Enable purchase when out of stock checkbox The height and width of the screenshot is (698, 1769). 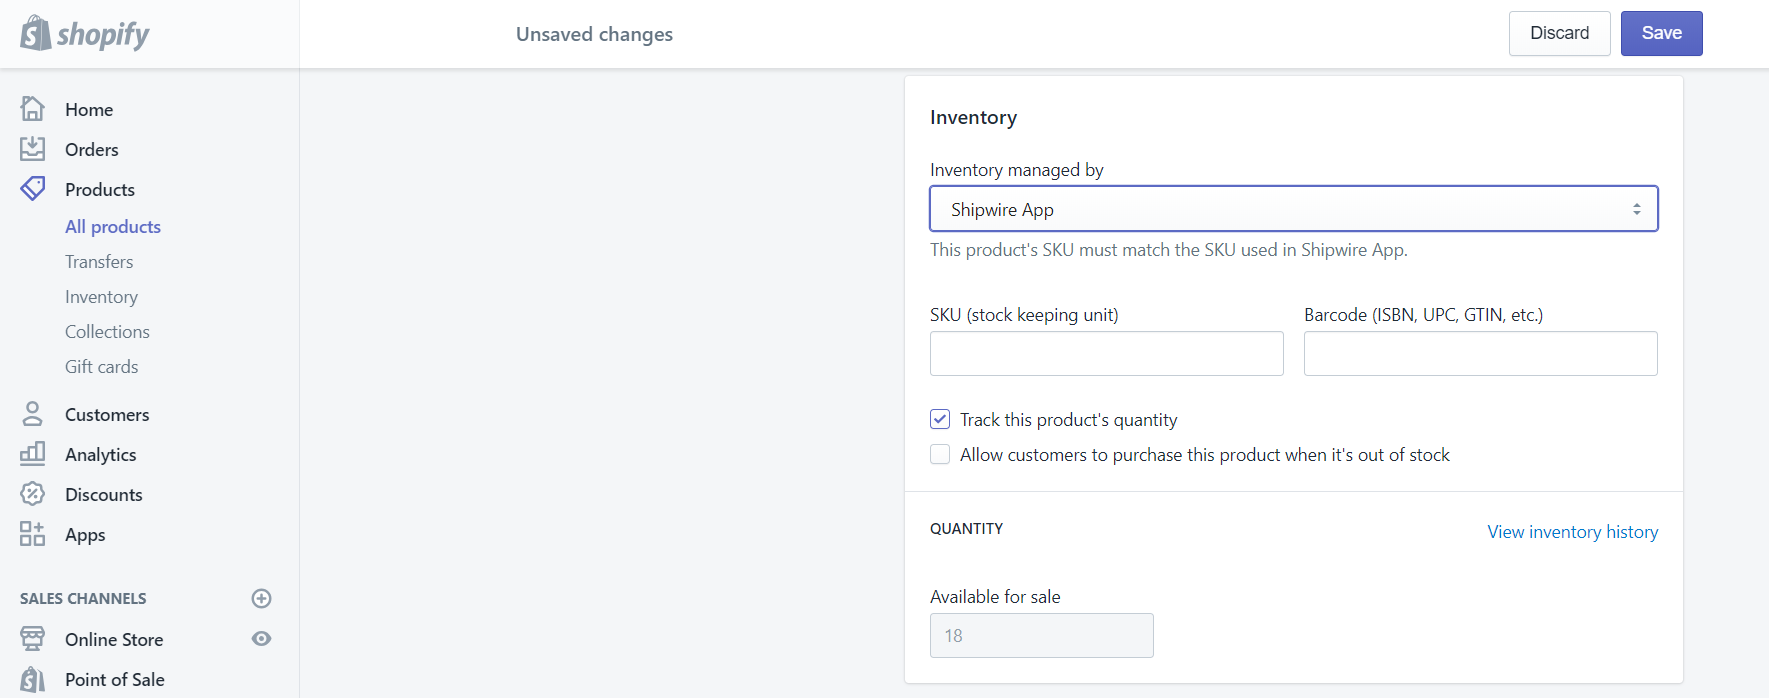click(940, 454)
